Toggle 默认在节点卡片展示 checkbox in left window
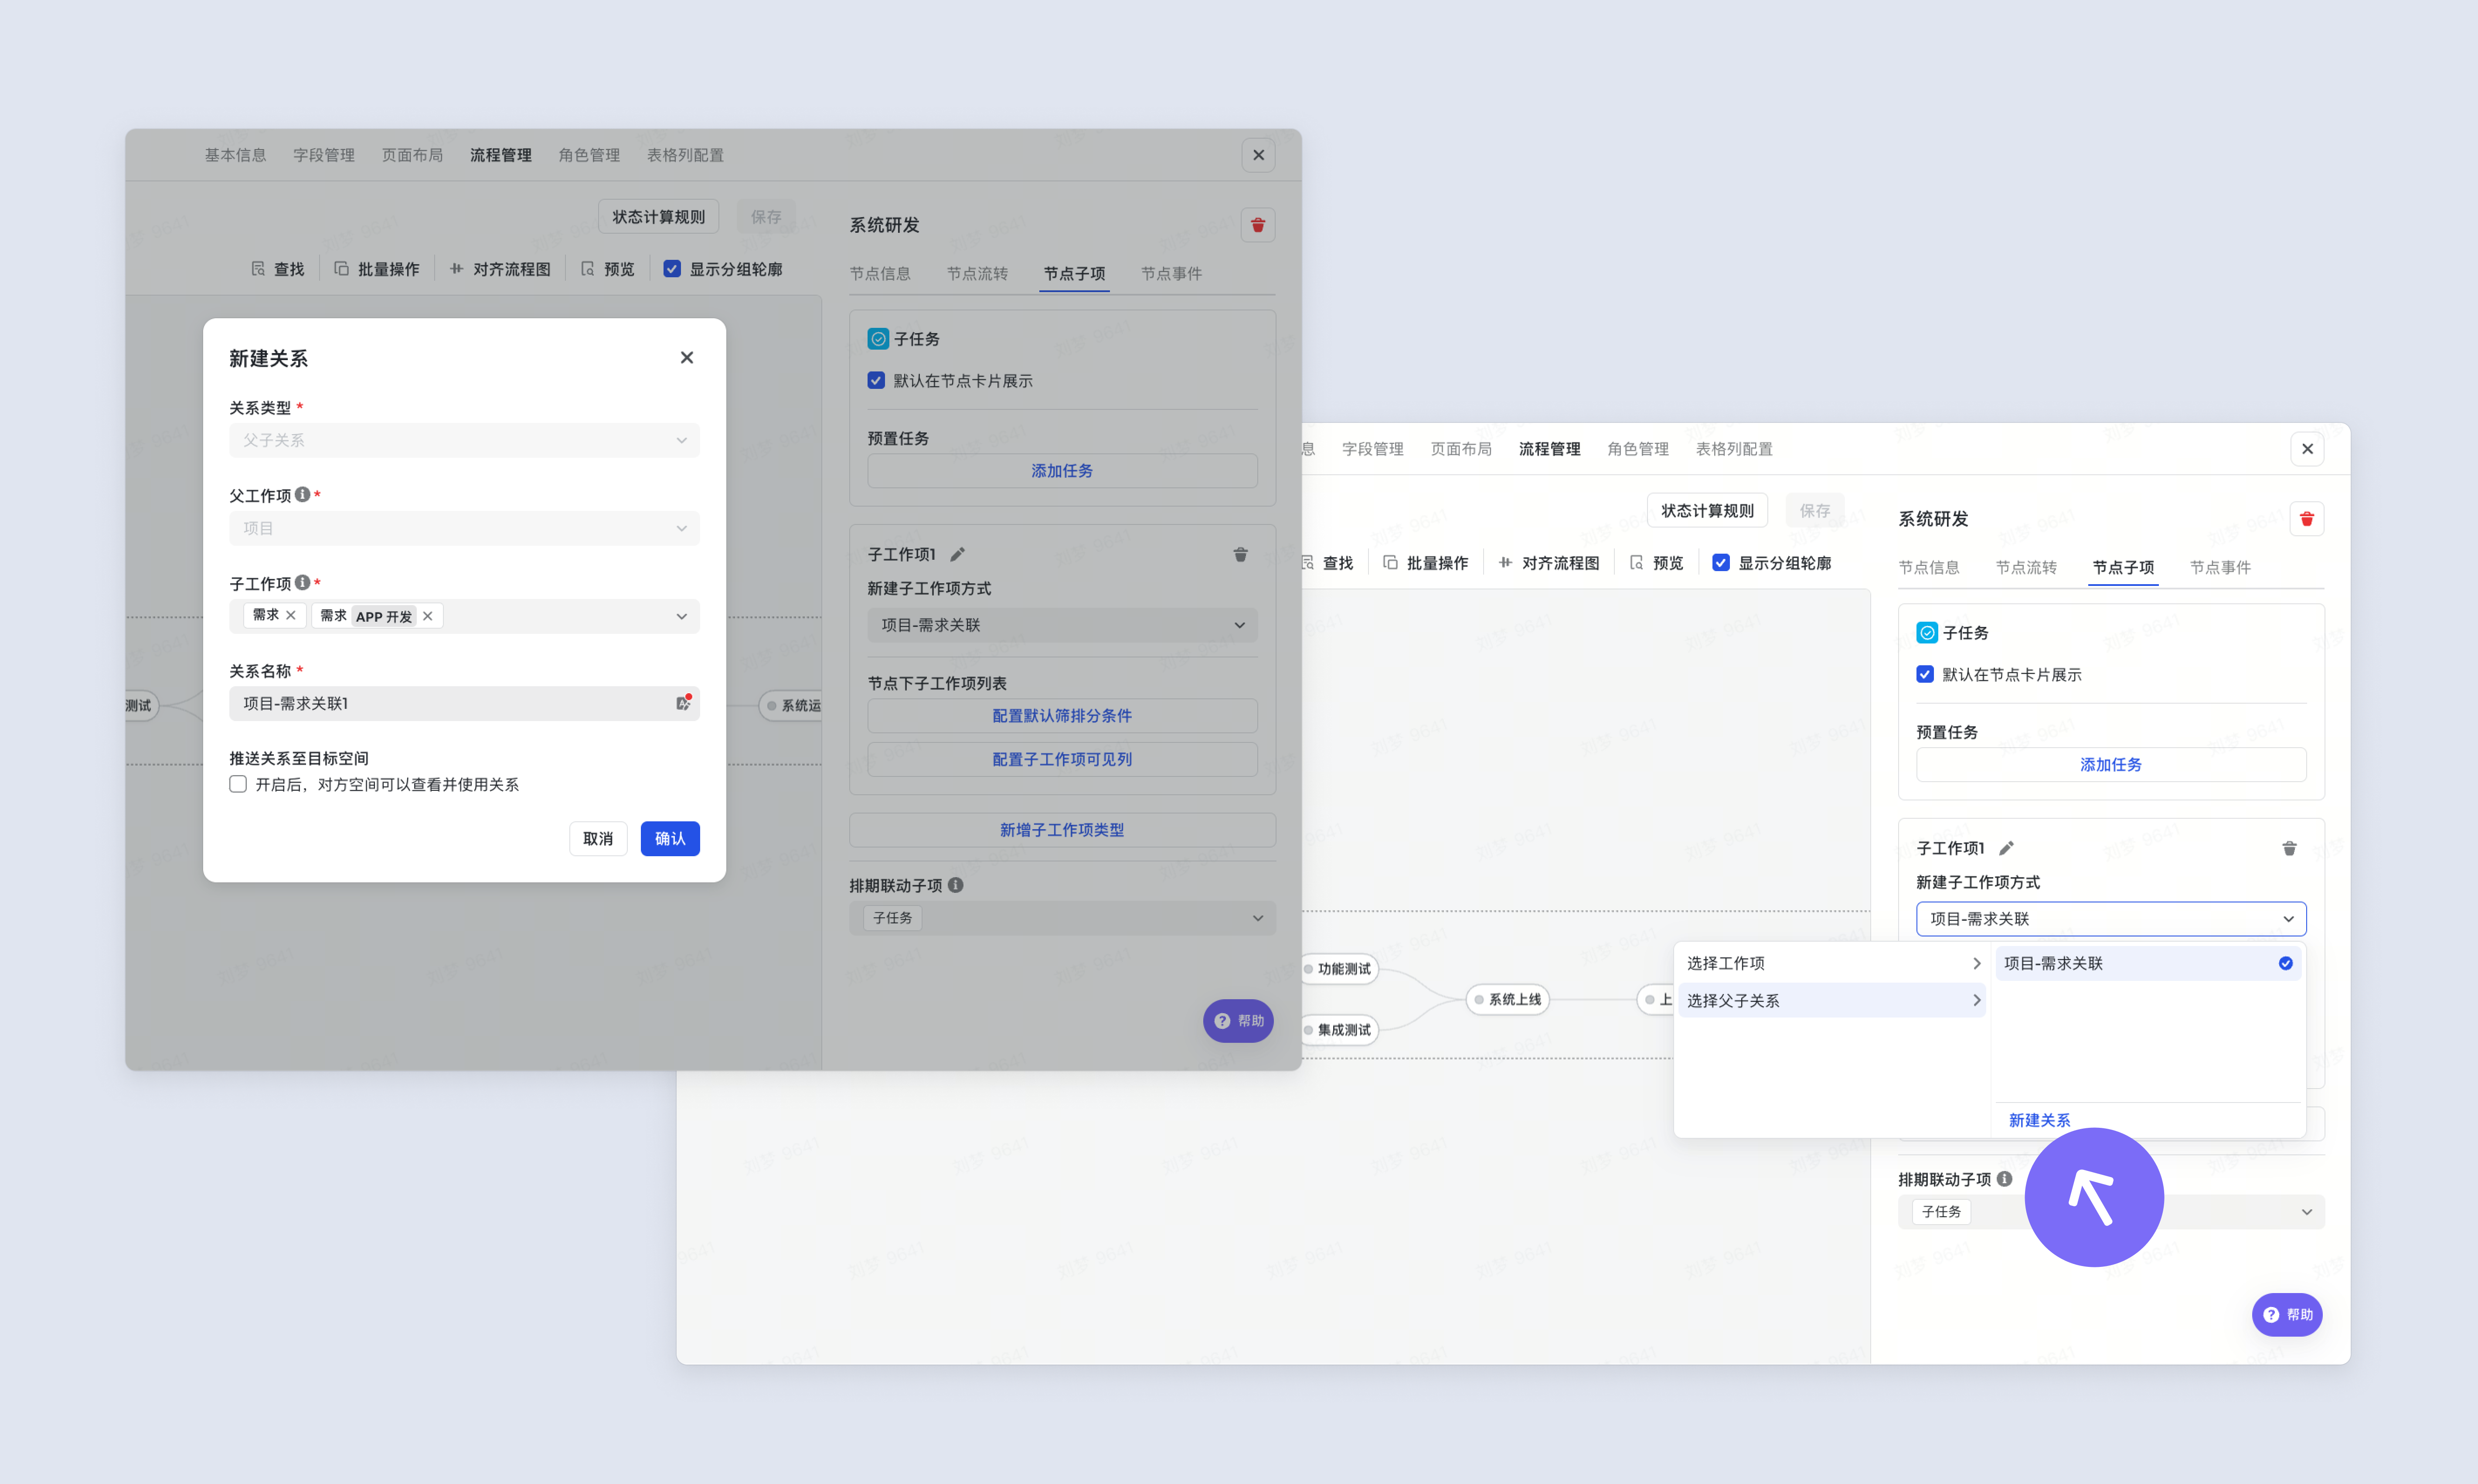The image size is (2478, 1484). pyautogui.click(x=876, y=381)
